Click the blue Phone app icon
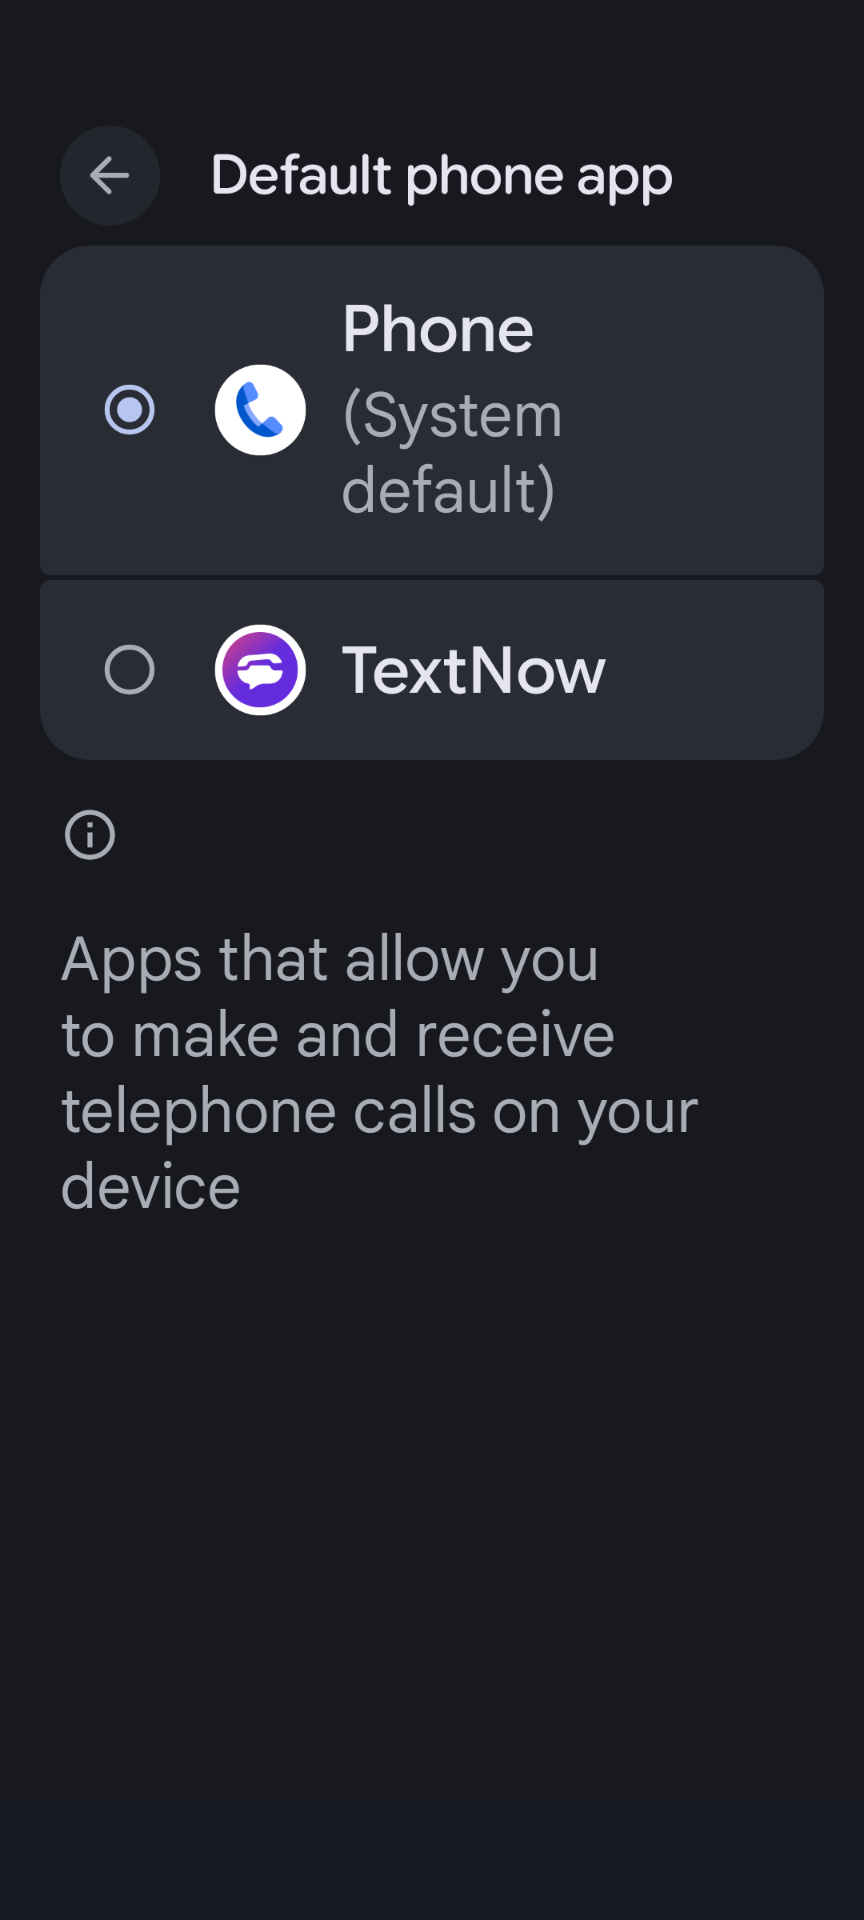Viewport: 864px width, 1920px height. [260, 410]
